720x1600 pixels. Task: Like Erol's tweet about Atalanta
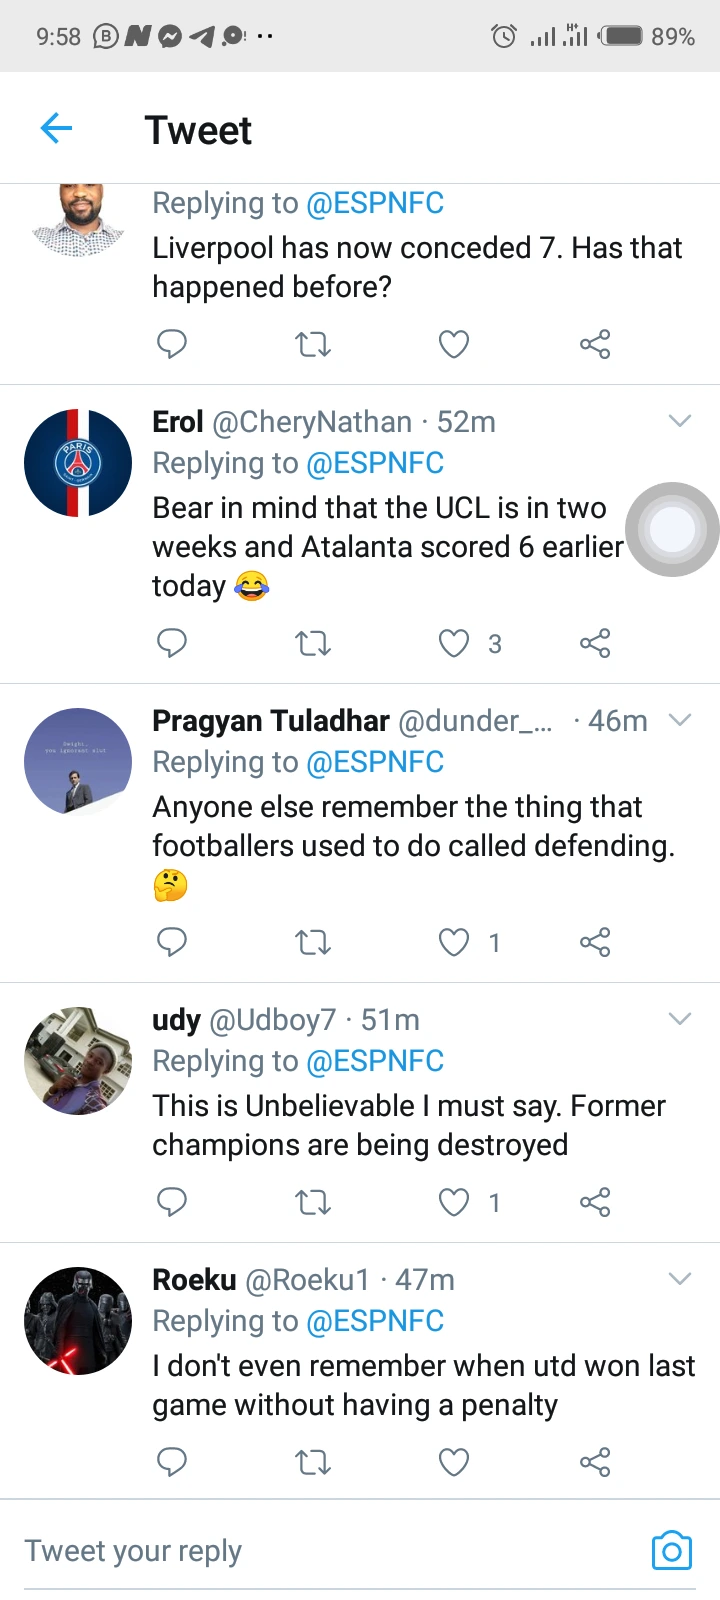[454, 643]
